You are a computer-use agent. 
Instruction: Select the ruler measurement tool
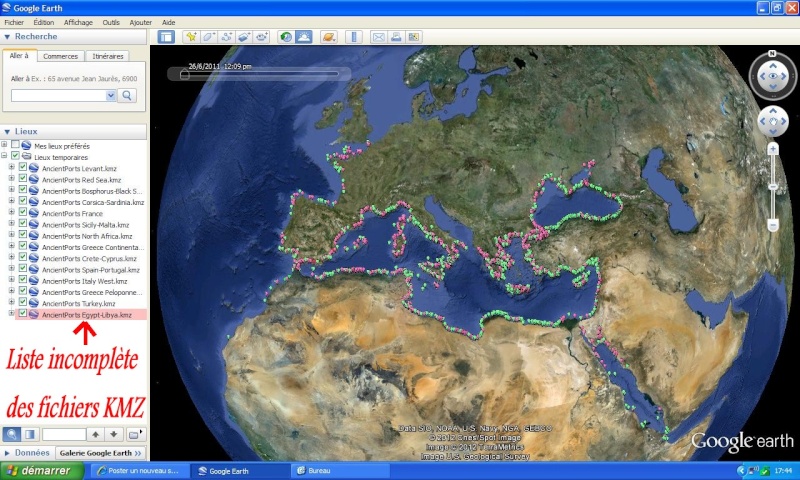pyautogui.click(x=354, y=37)
